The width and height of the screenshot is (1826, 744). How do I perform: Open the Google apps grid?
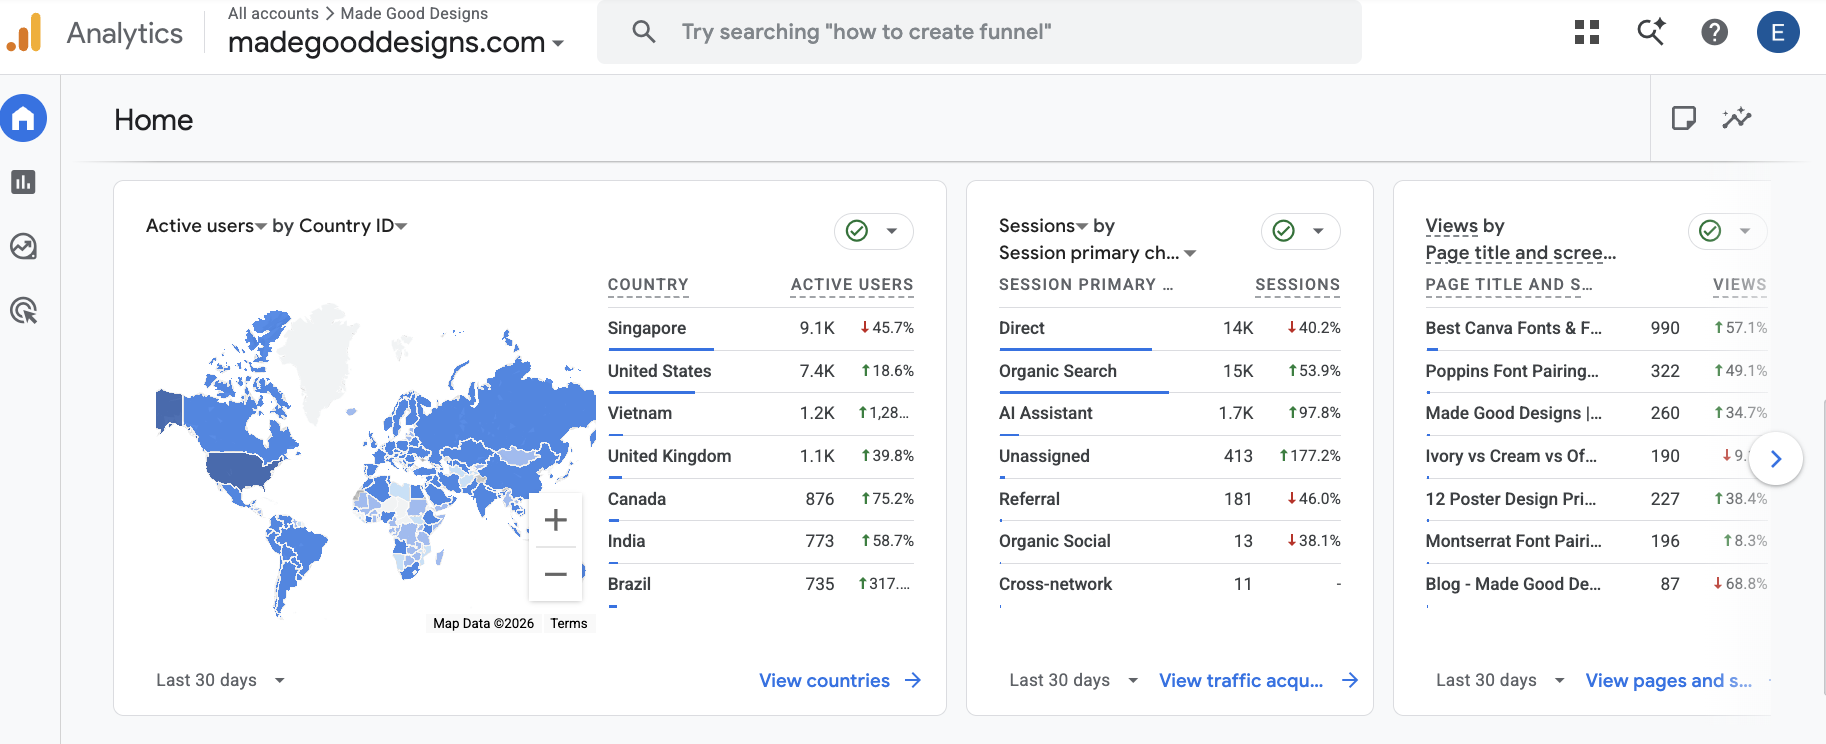[x=1587, y=32]
